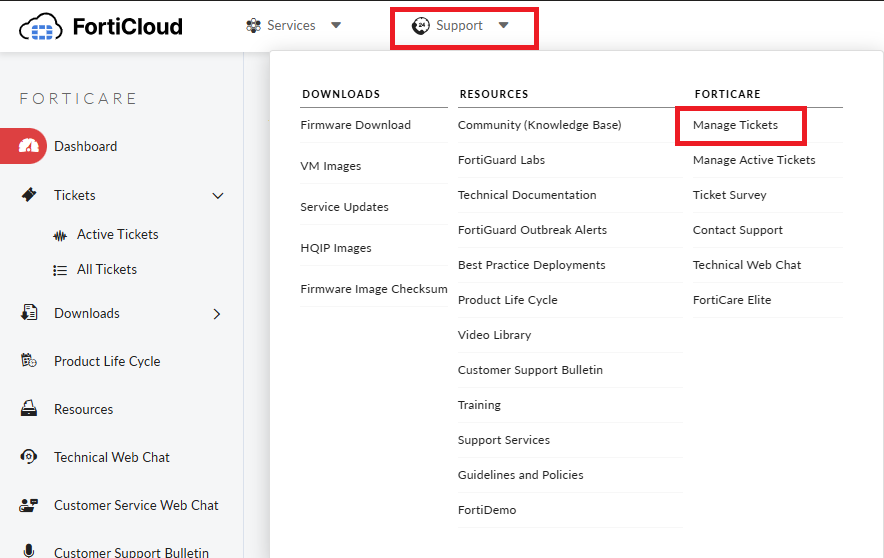This screenshot has height=558, width=884.
Task: Expand the Downloads sidebar arrow
Action: click(217, 314)
